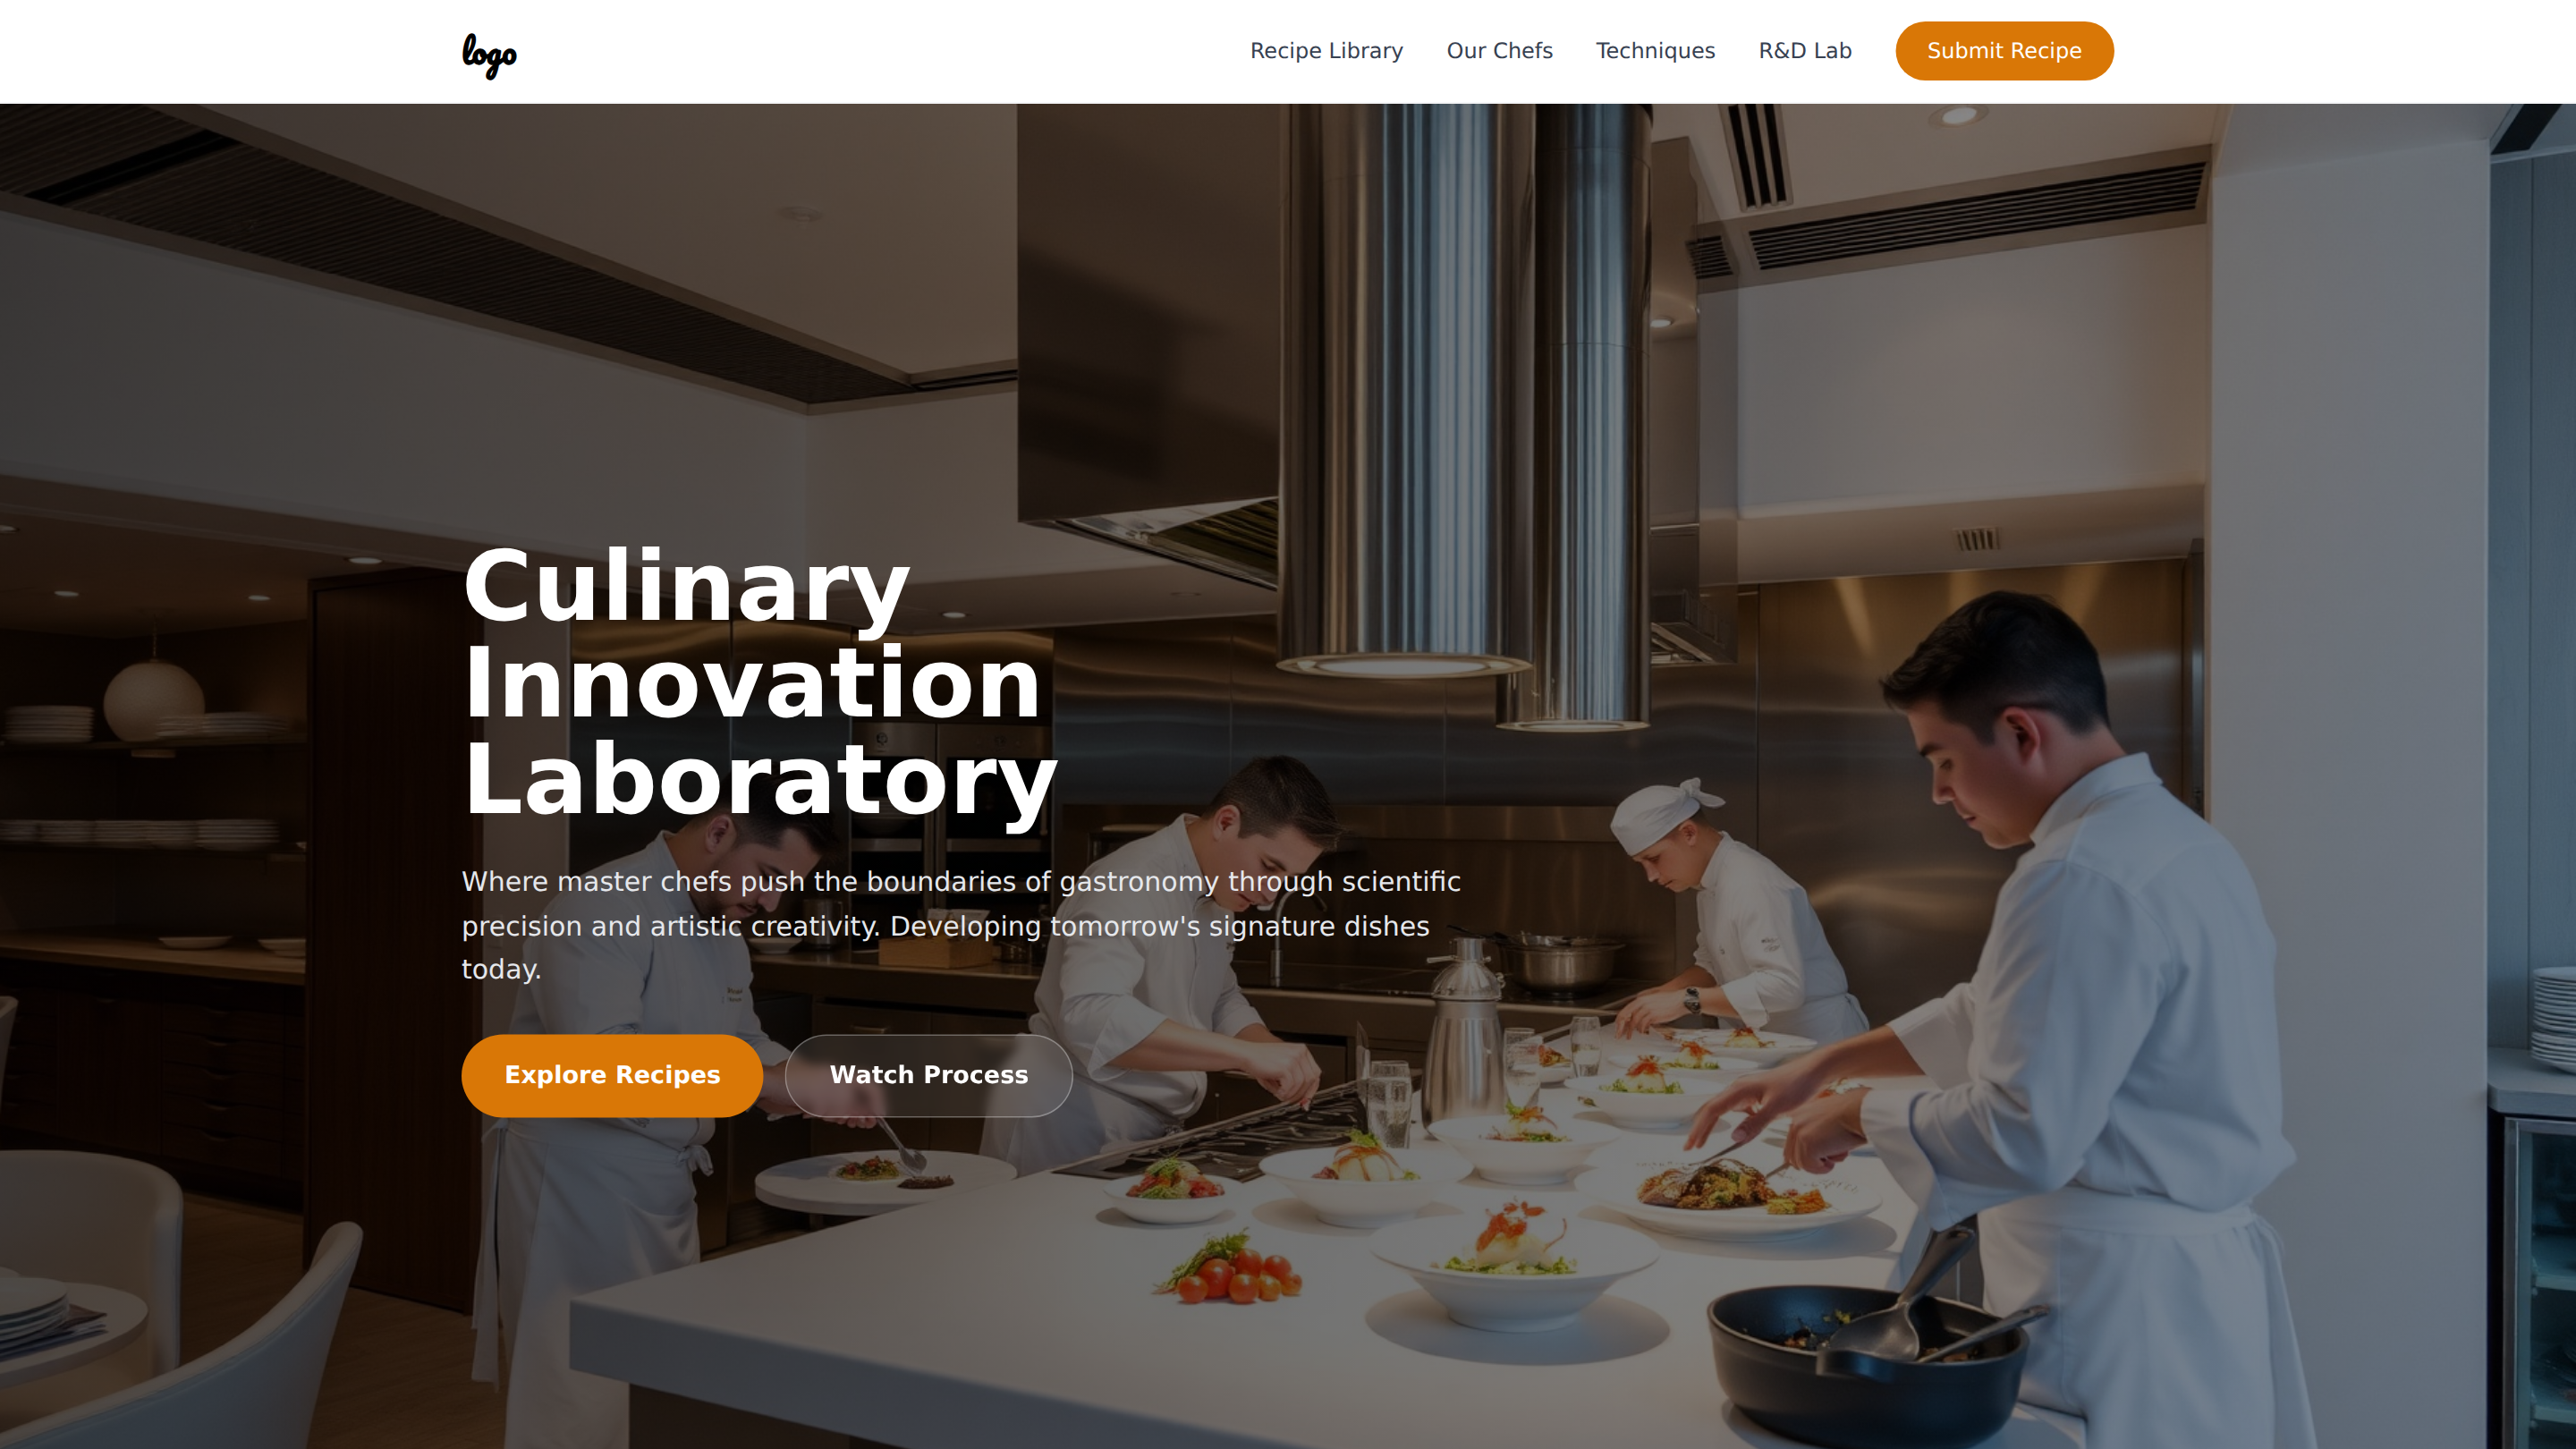Click the script logo in the header

(489, 54)
